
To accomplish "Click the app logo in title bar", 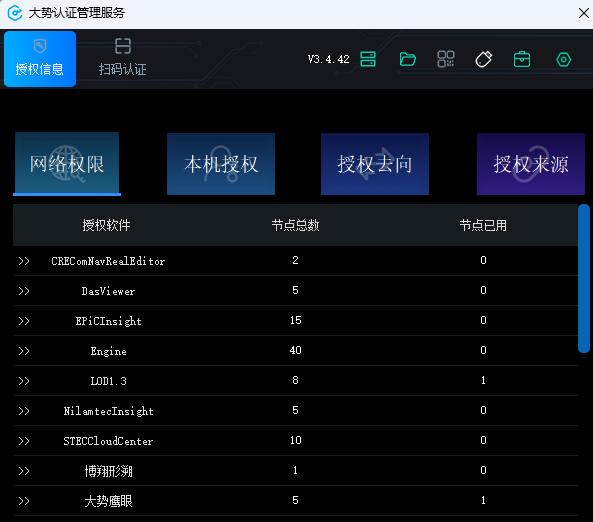I will pyautogui.click(x=15, y=13).
